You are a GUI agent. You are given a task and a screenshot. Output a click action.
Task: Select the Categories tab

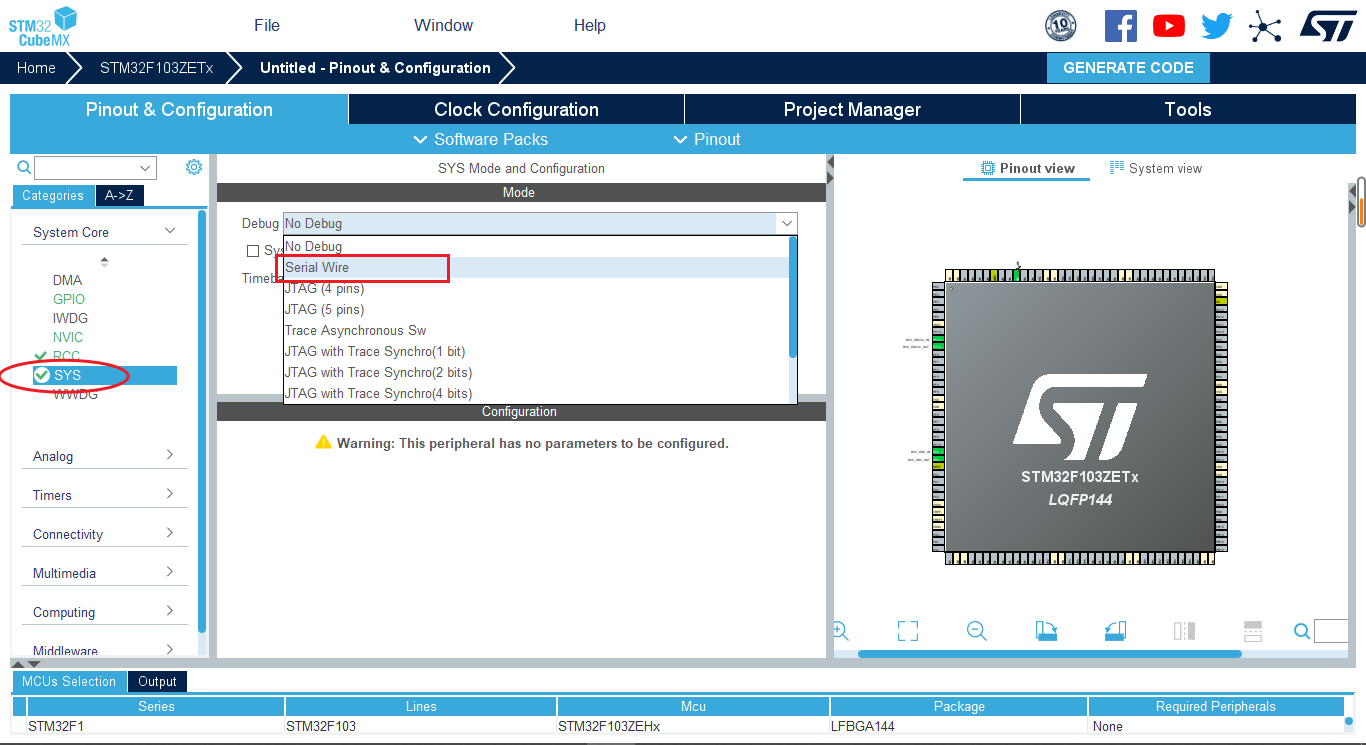[x=53, y=195]
